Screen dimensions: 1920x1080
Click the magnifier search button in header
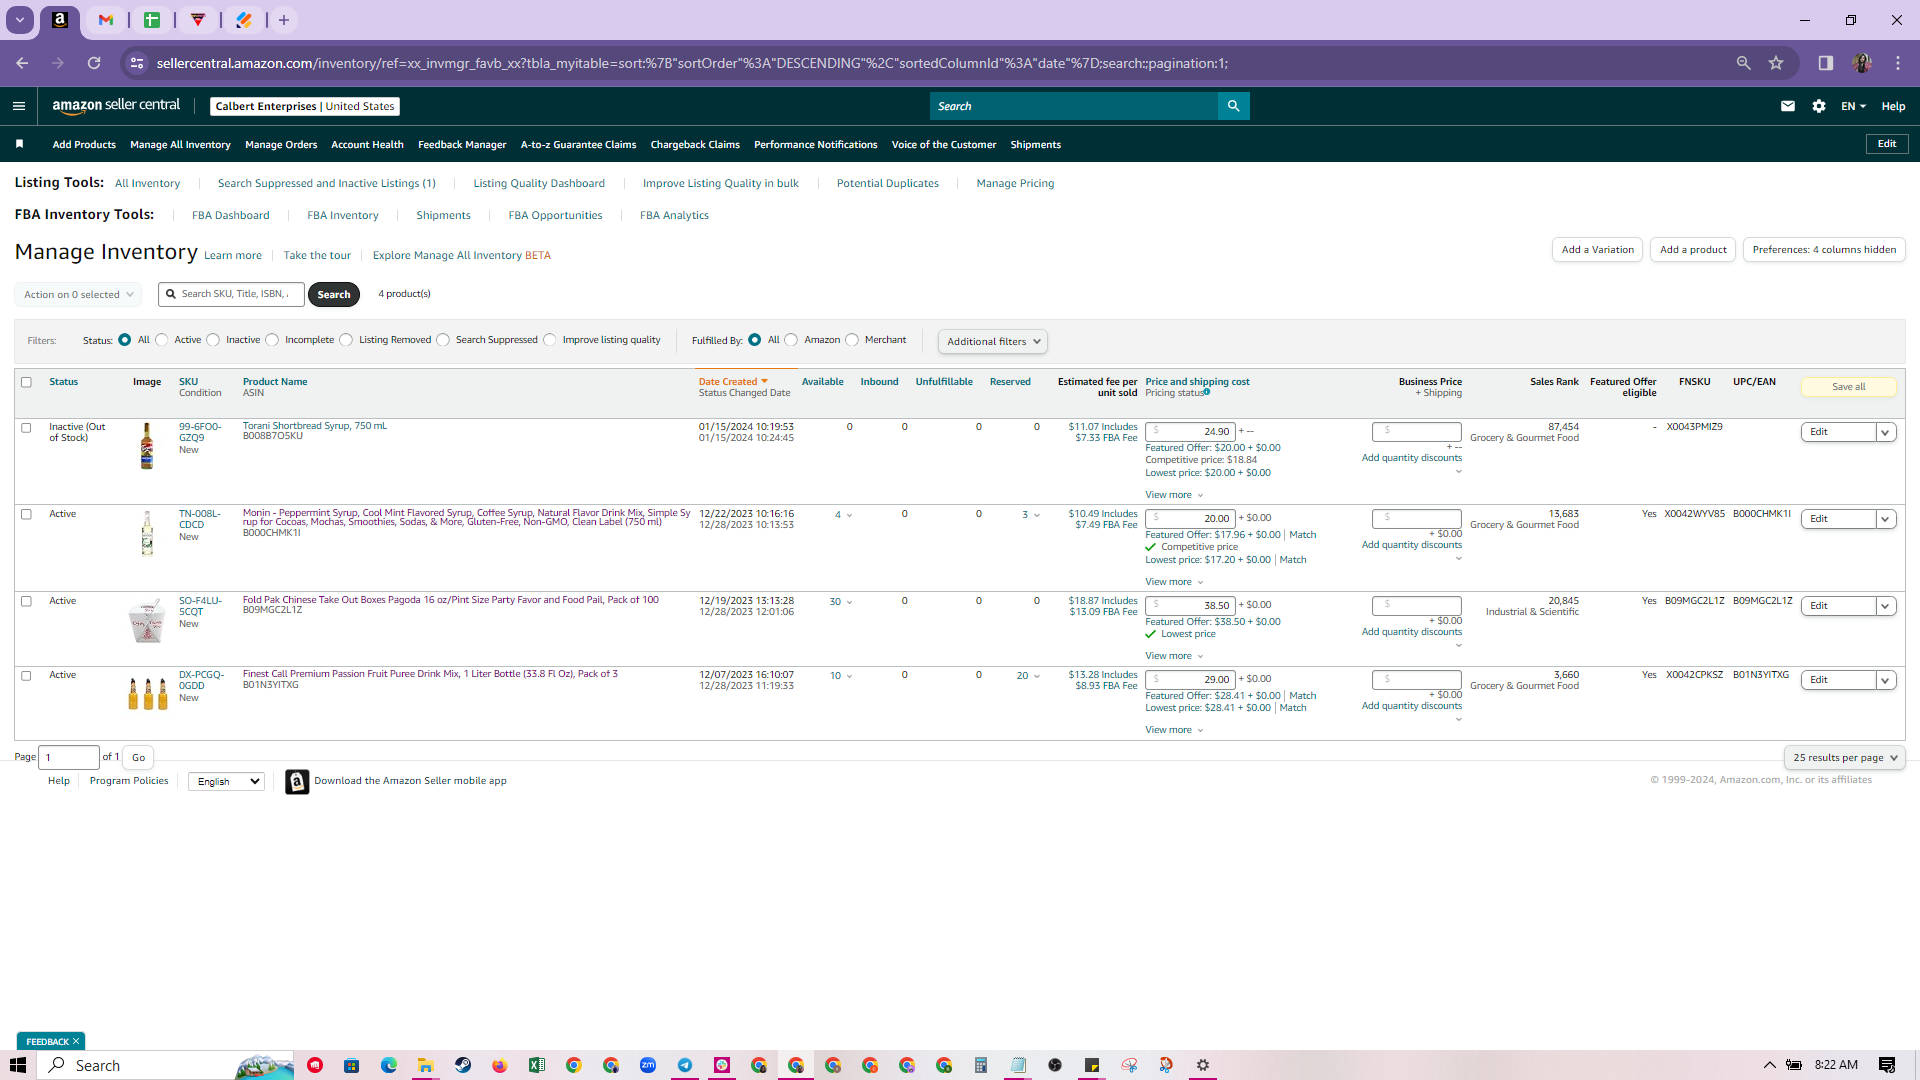tap(1233, 106)
